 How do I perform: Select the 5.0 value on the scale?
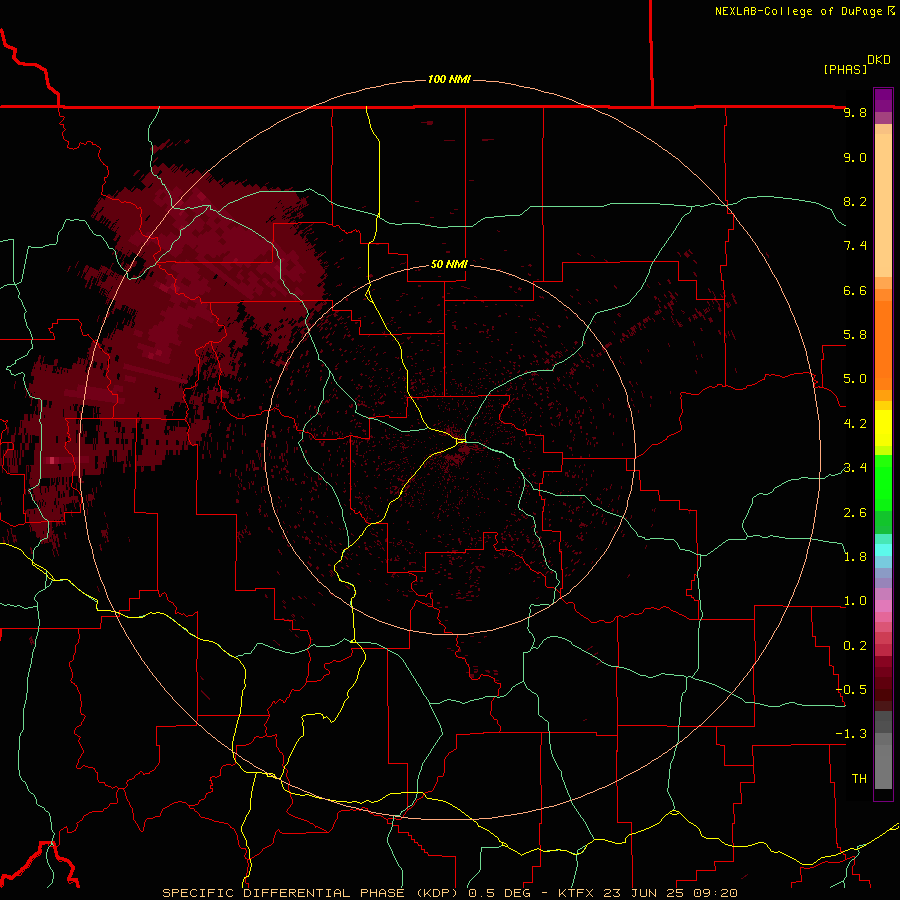pos(855,379)
